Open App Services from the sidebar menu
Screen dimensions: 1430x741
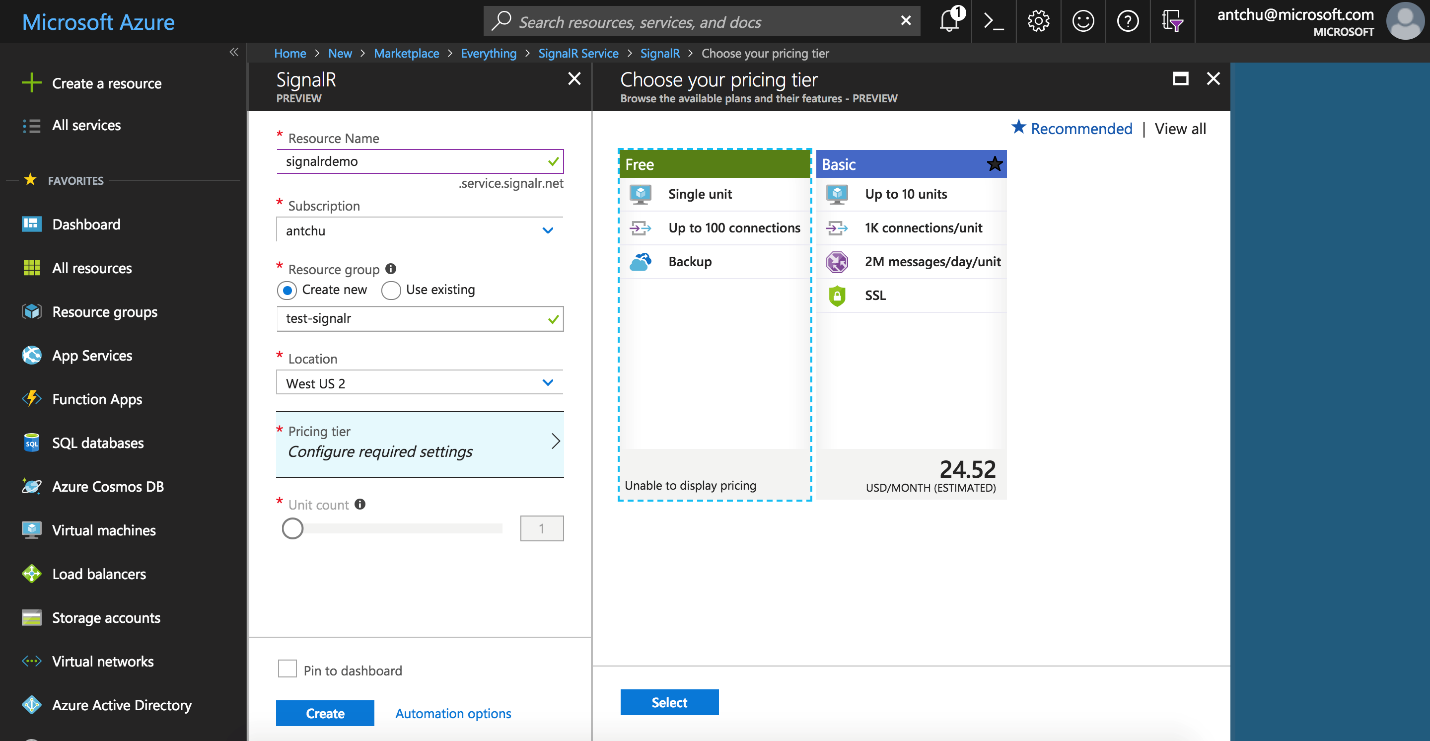92,356
